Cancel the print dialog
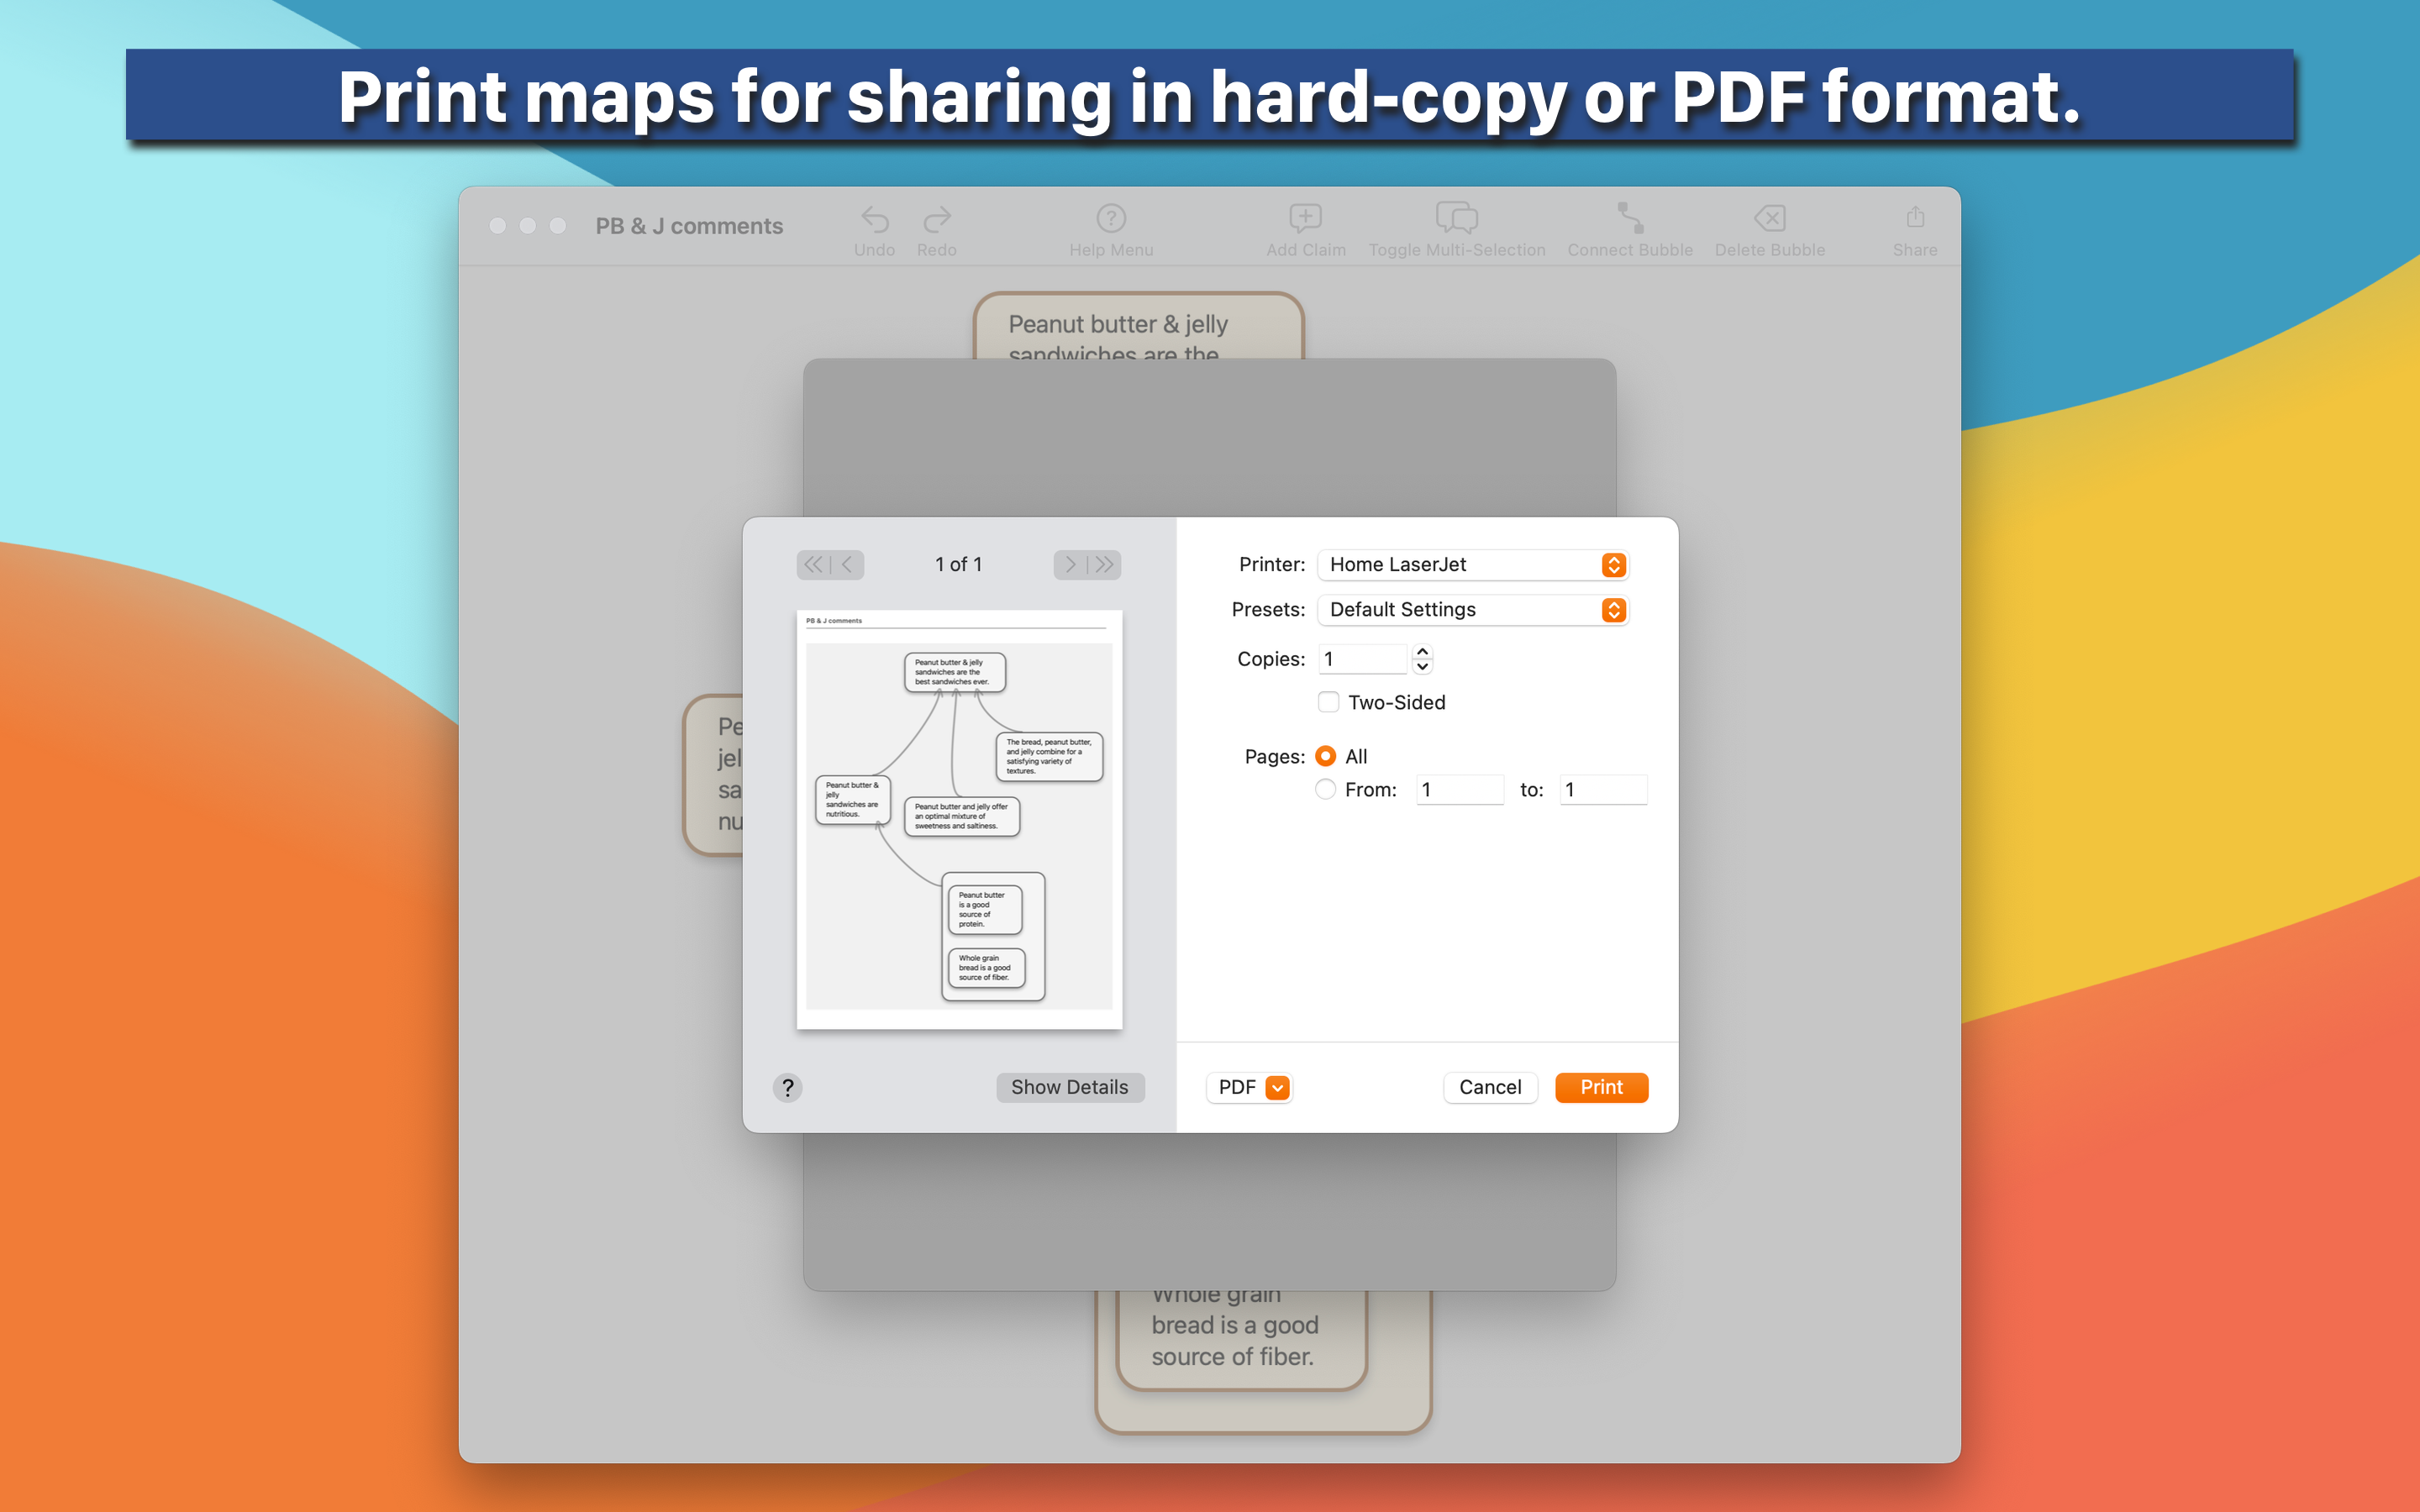 click(1489, 1087)
